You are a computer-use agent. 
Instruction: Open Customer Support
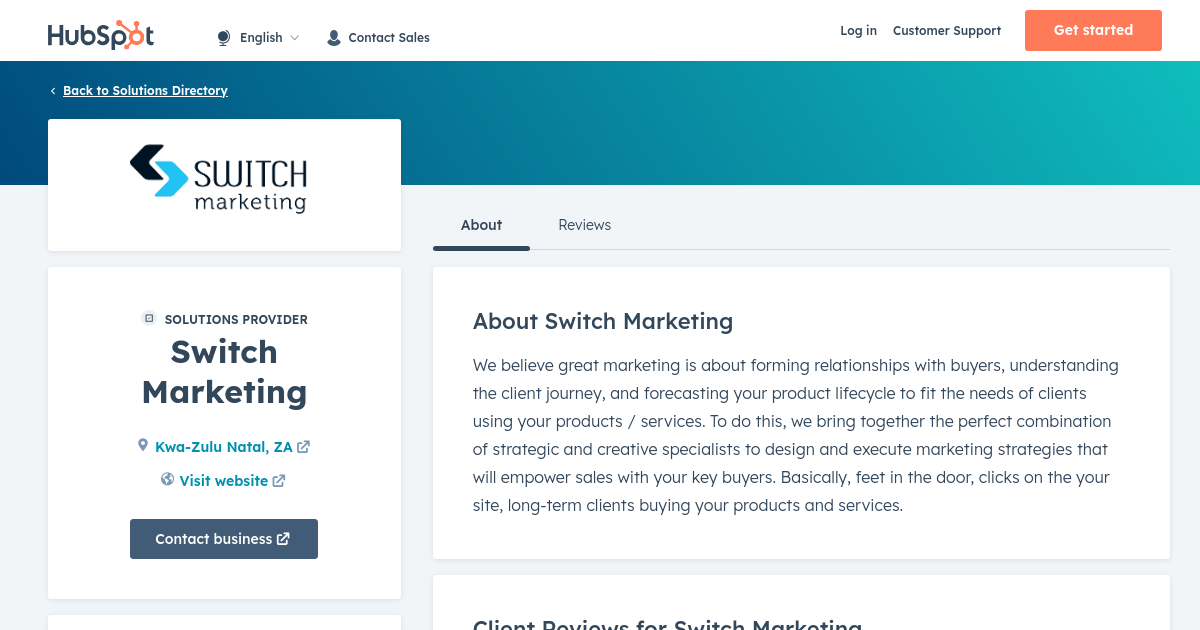[947, 31]
